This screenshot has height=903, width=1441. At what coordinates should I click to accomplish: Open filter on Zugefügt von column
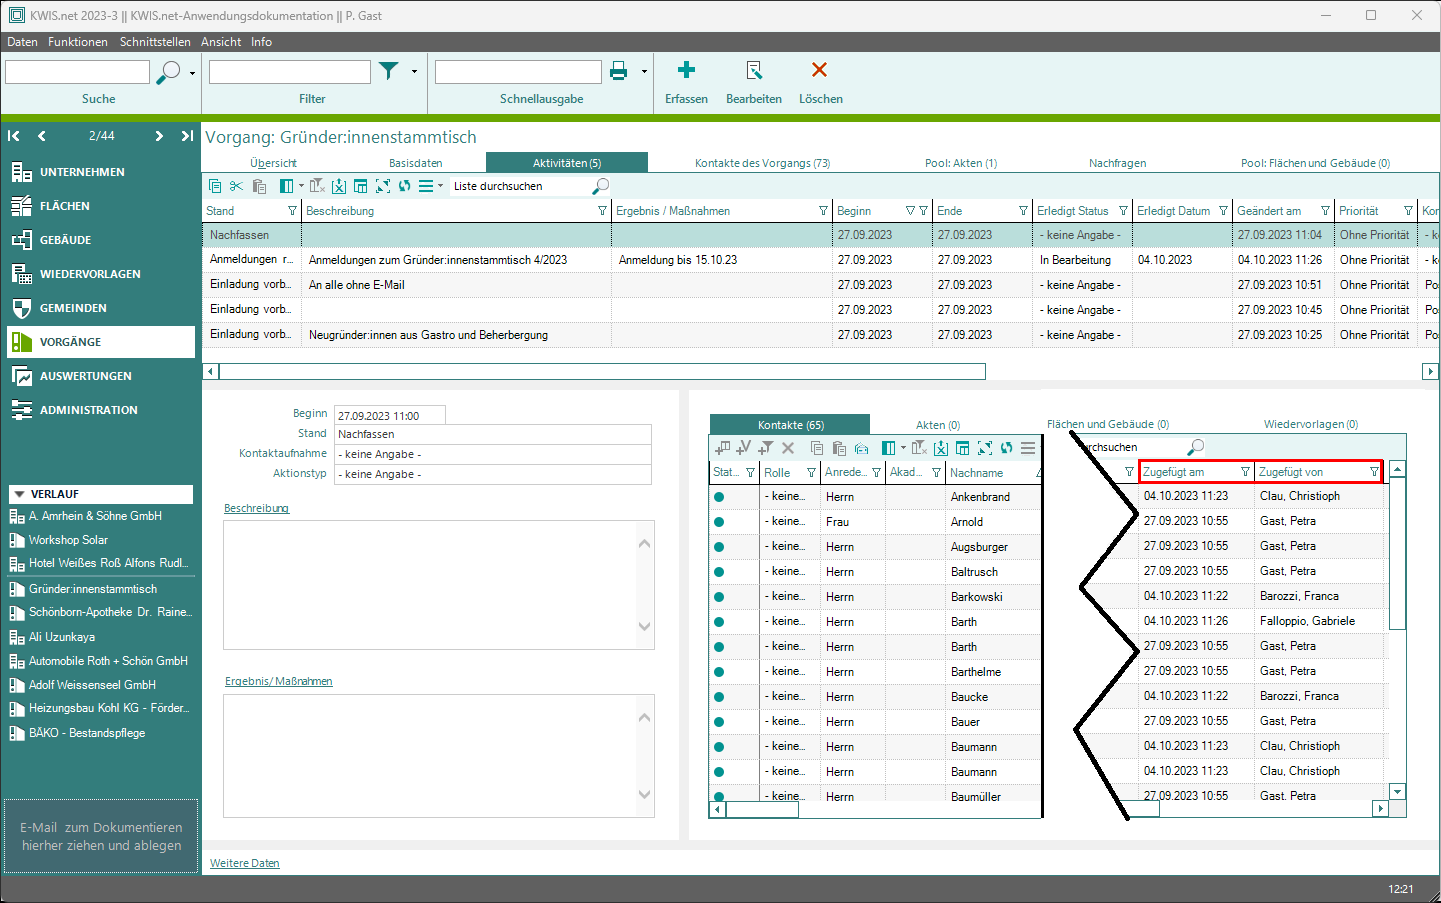tap(1374, 472)
